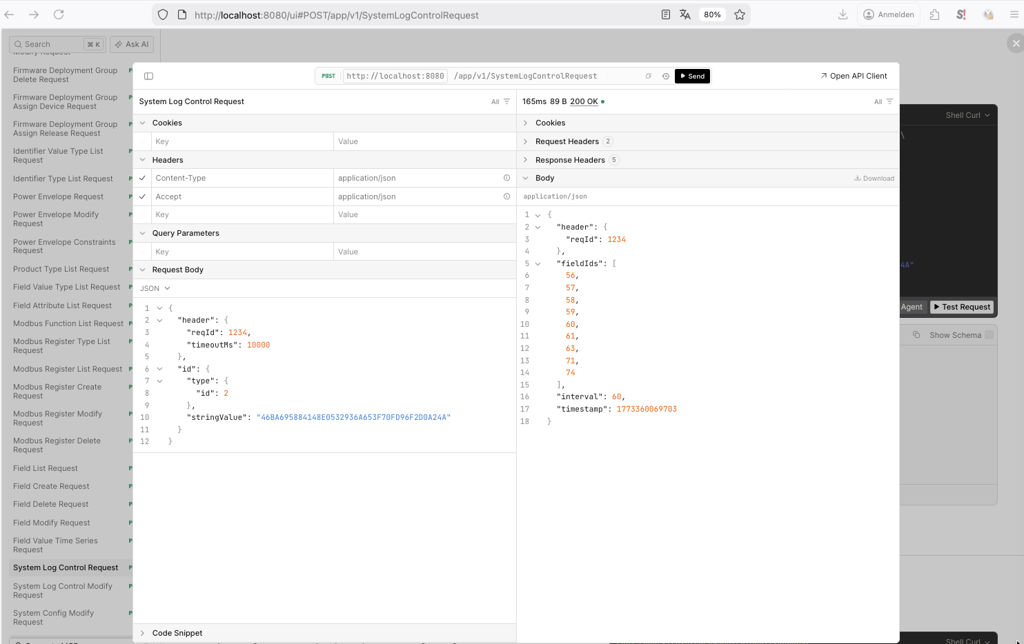The height and width of the screenshot is (644, 1024).
Task: Open reader view icon in address bar
Action: 665,14
